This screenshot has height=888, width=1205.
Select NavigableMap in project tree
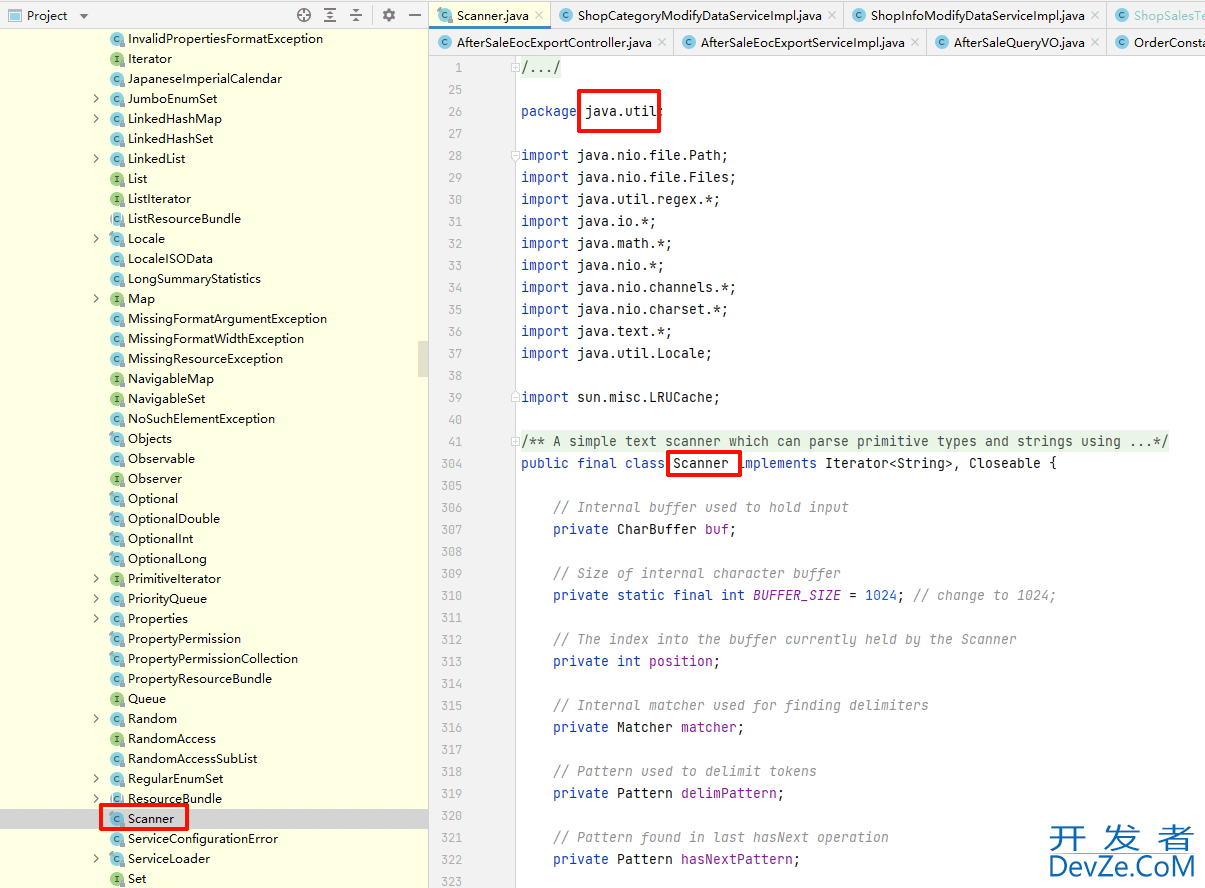[170, 378]
